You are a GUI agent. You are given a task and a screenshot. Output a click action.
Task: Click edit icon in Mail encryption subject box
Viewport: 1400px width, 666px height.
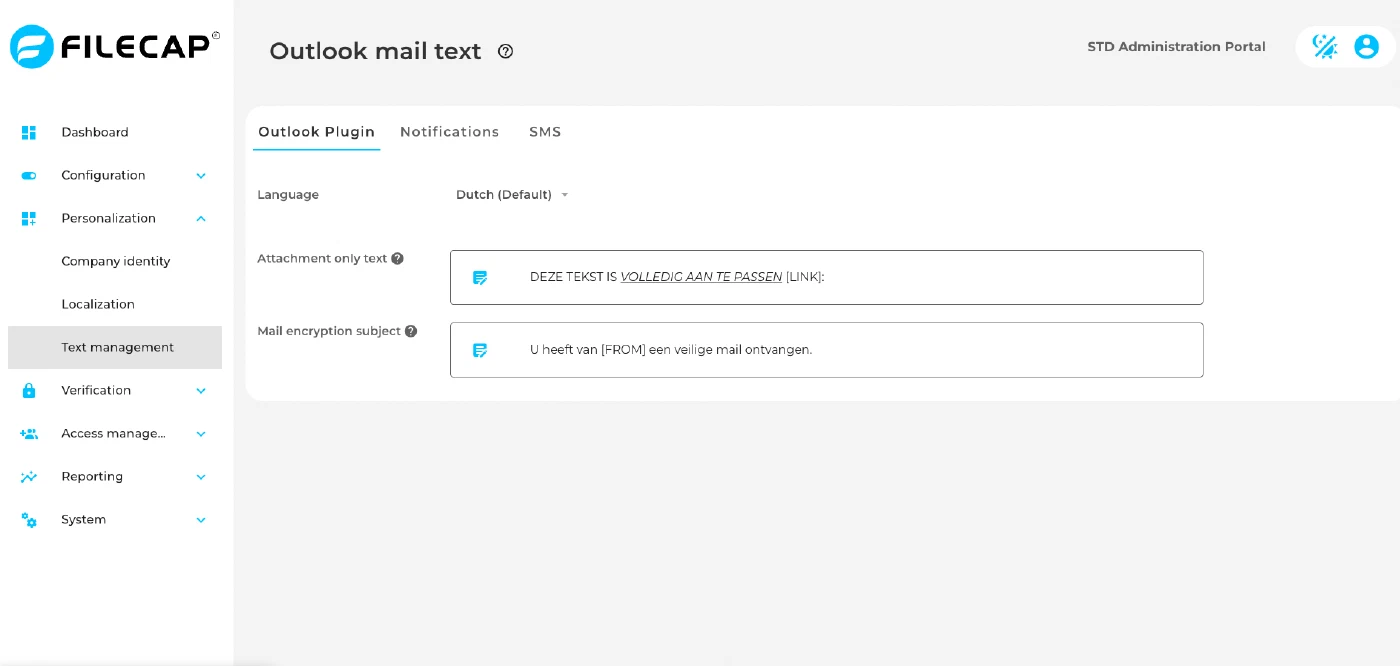click(480, 350)
